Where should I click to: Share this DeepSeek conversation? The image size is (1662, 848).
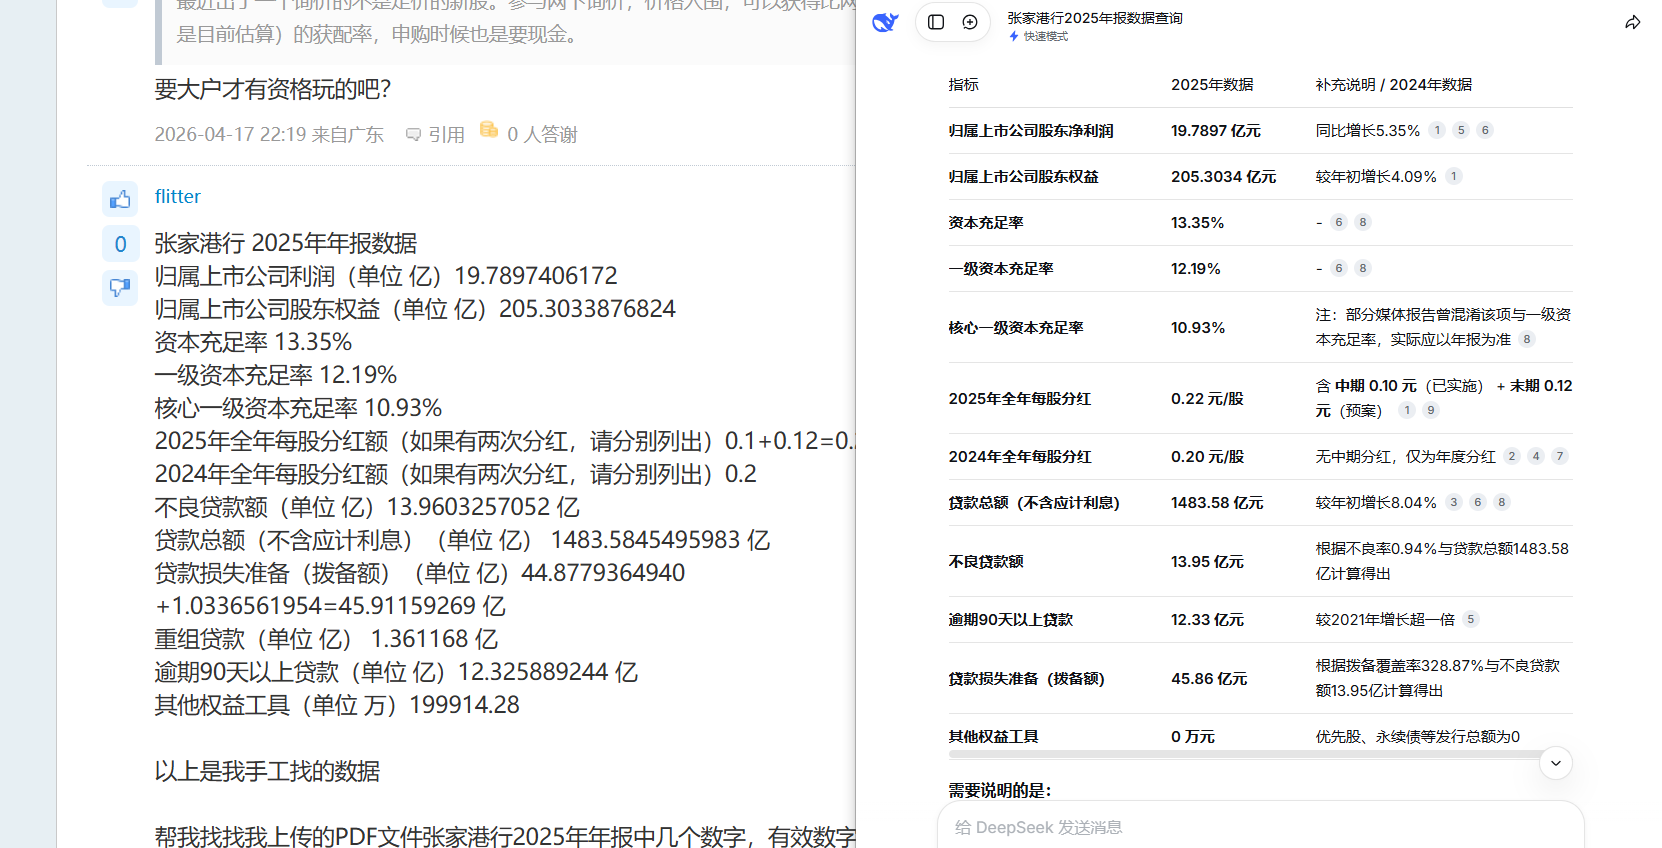(x=1632, y=22)
